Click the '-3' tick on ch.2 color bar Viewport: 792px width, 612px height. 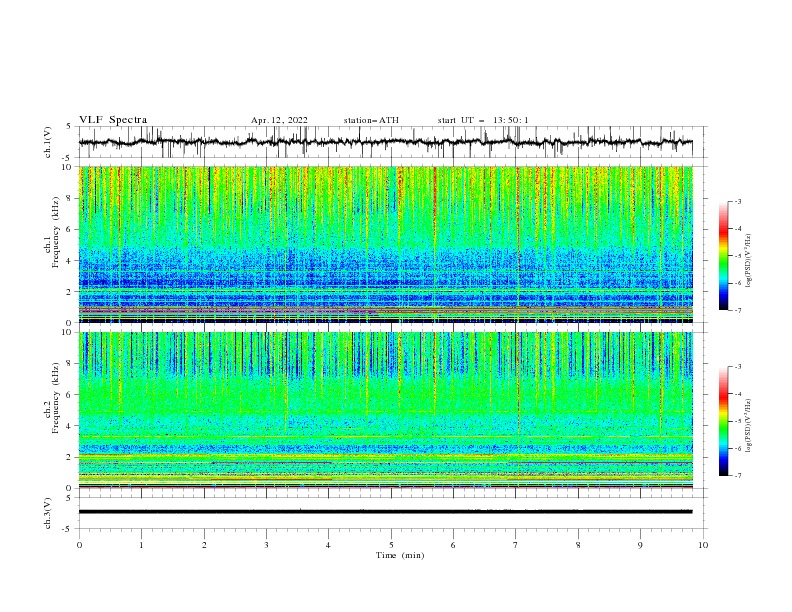(737, 367)
